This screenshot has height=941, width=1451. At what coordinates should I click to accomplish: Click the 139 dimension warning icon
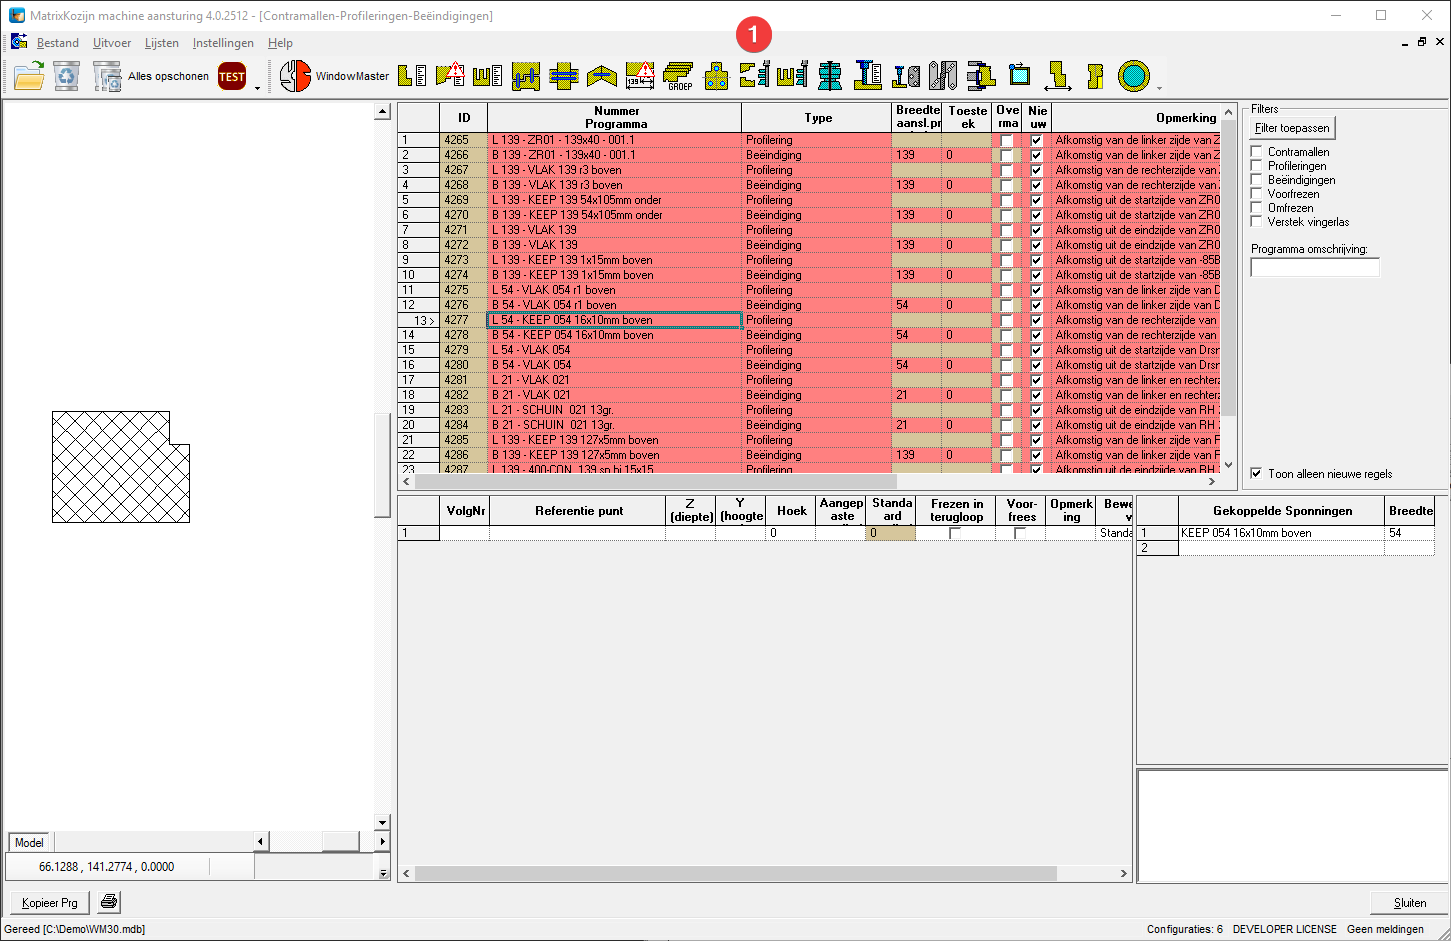tap(640, 76)
